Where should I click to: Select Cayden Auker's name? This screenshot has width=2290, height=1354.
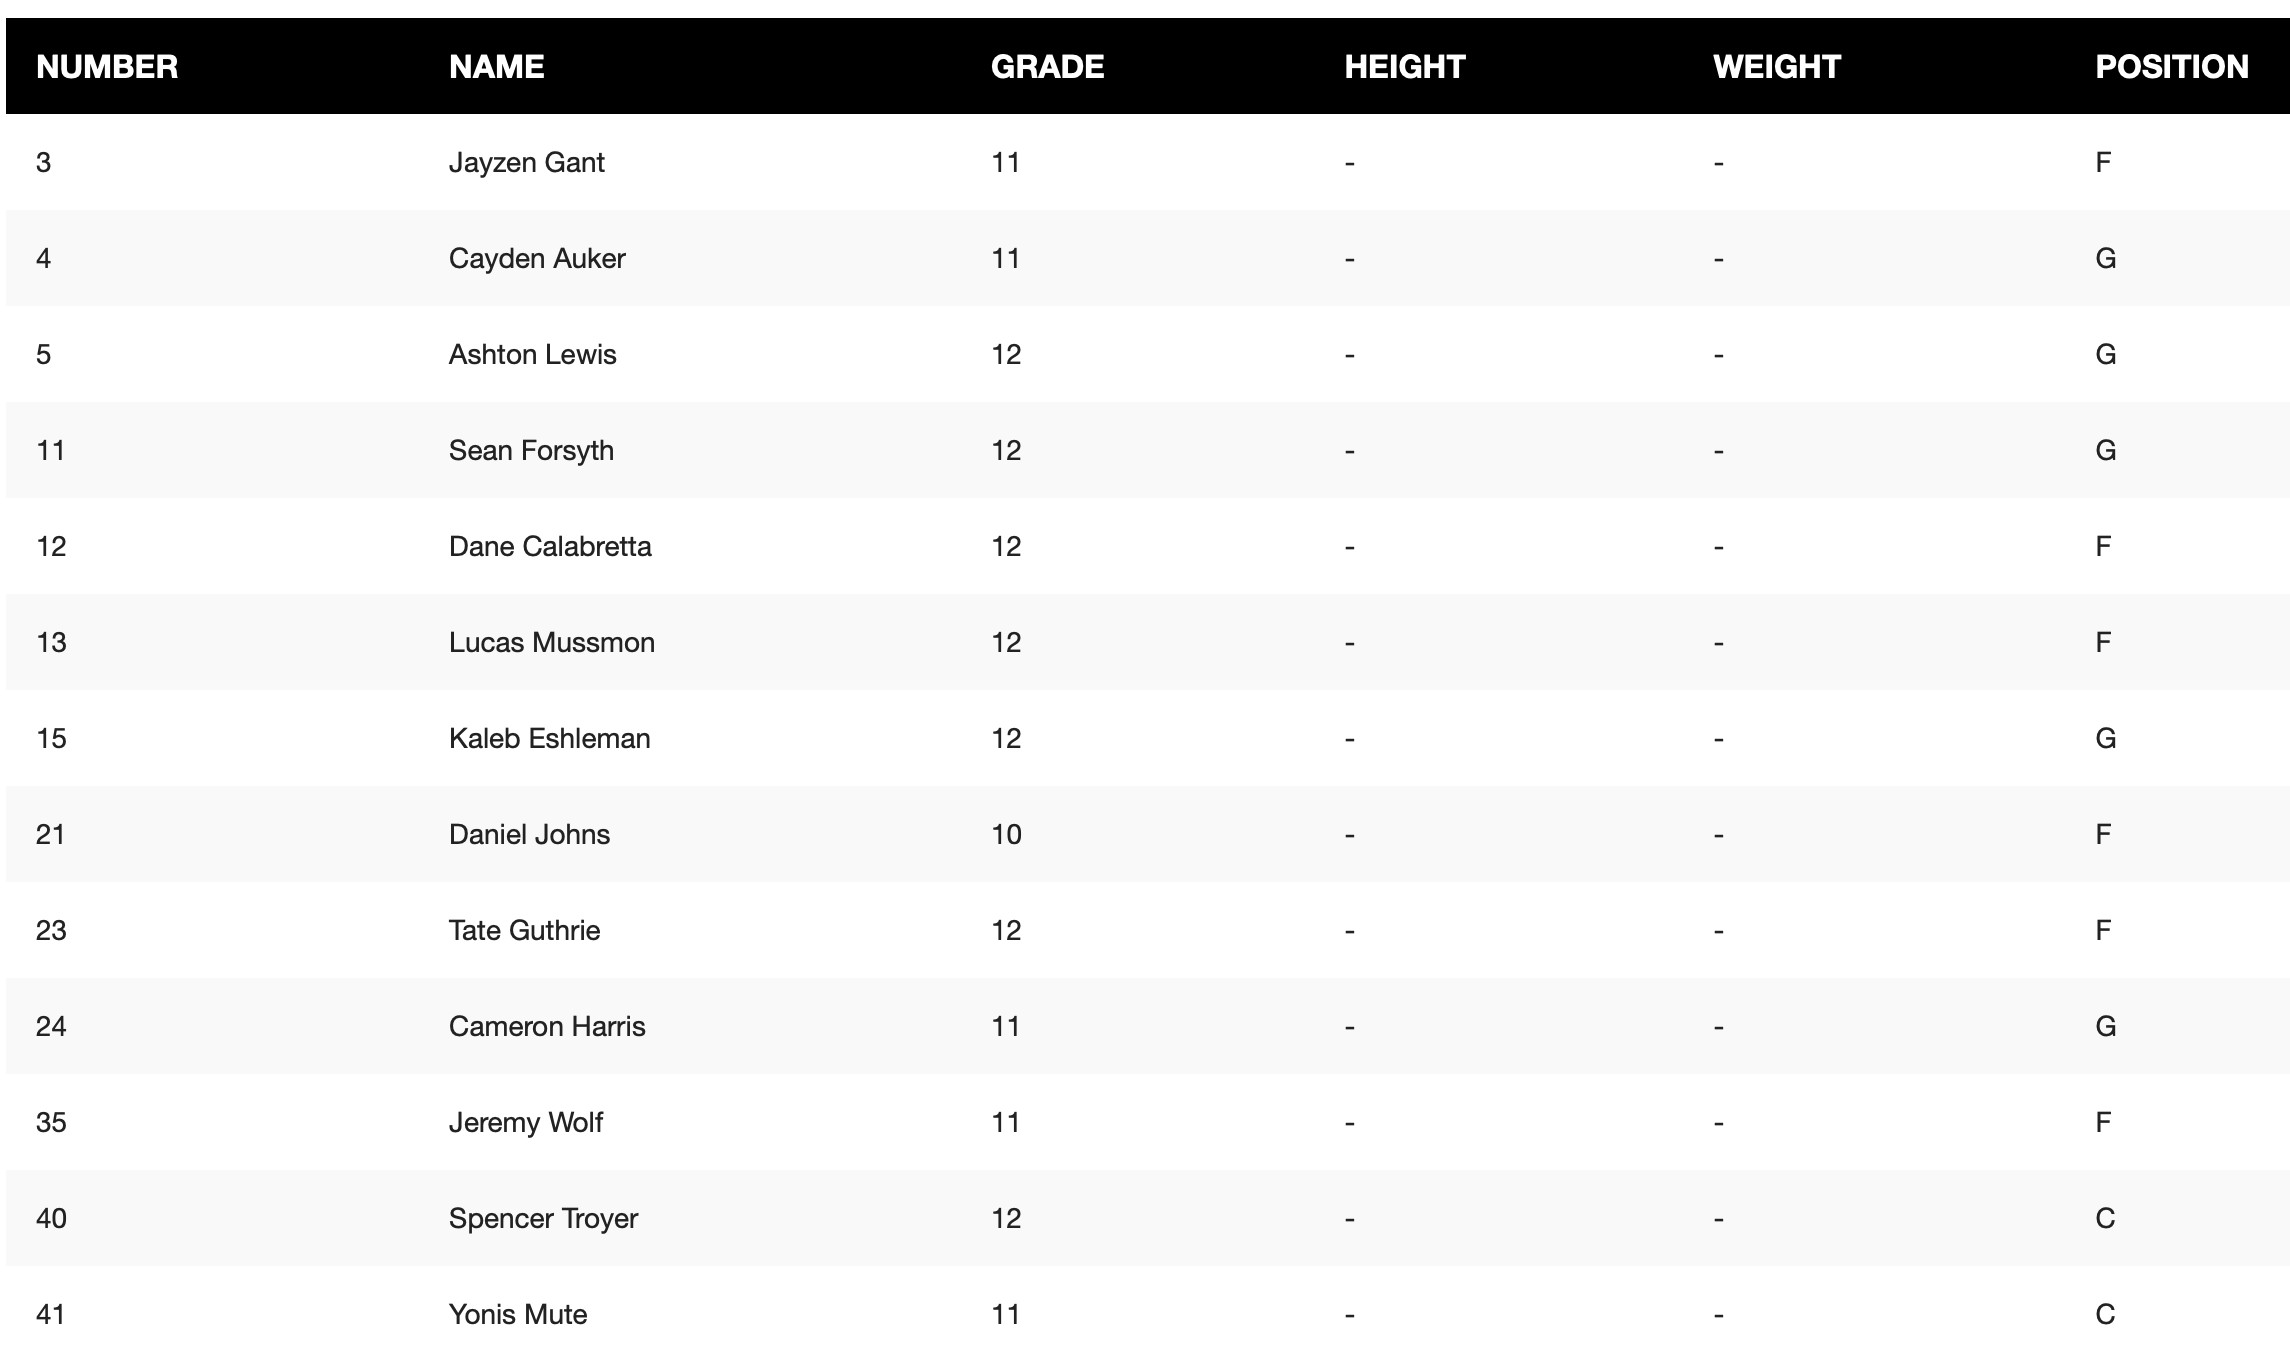click(x=537, y=259)
